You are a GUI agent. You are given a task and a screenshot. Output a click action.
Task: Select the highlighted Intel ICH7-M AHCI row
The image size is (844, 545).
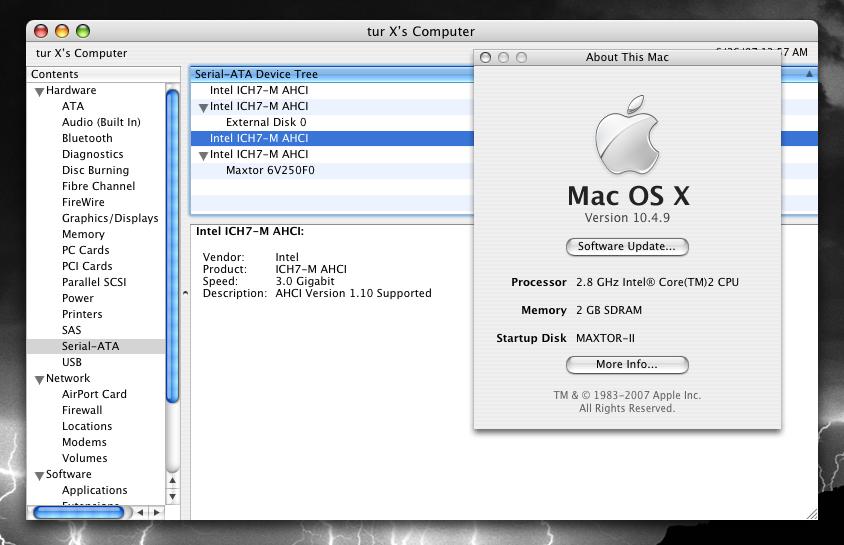click(332, 138)
